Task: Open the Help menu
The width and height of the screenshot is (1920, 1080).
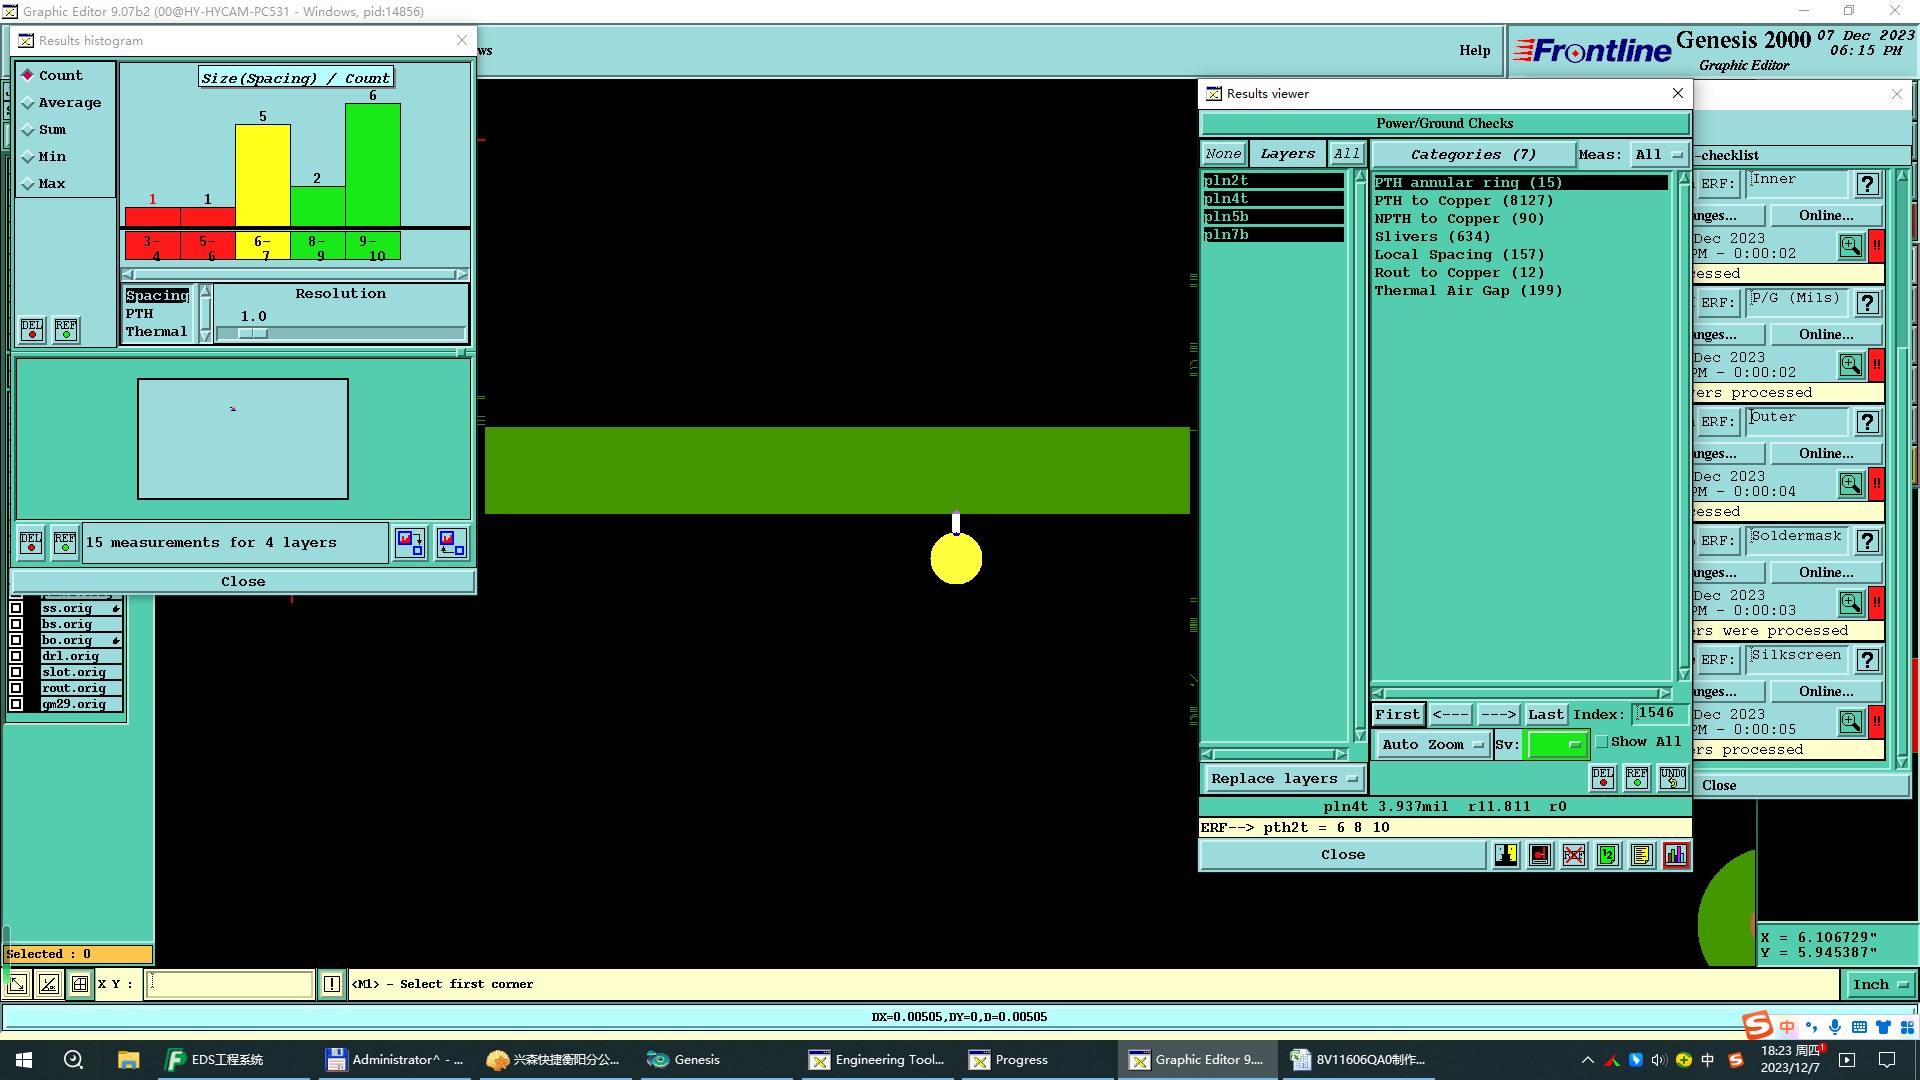Action: [1474, 51]
